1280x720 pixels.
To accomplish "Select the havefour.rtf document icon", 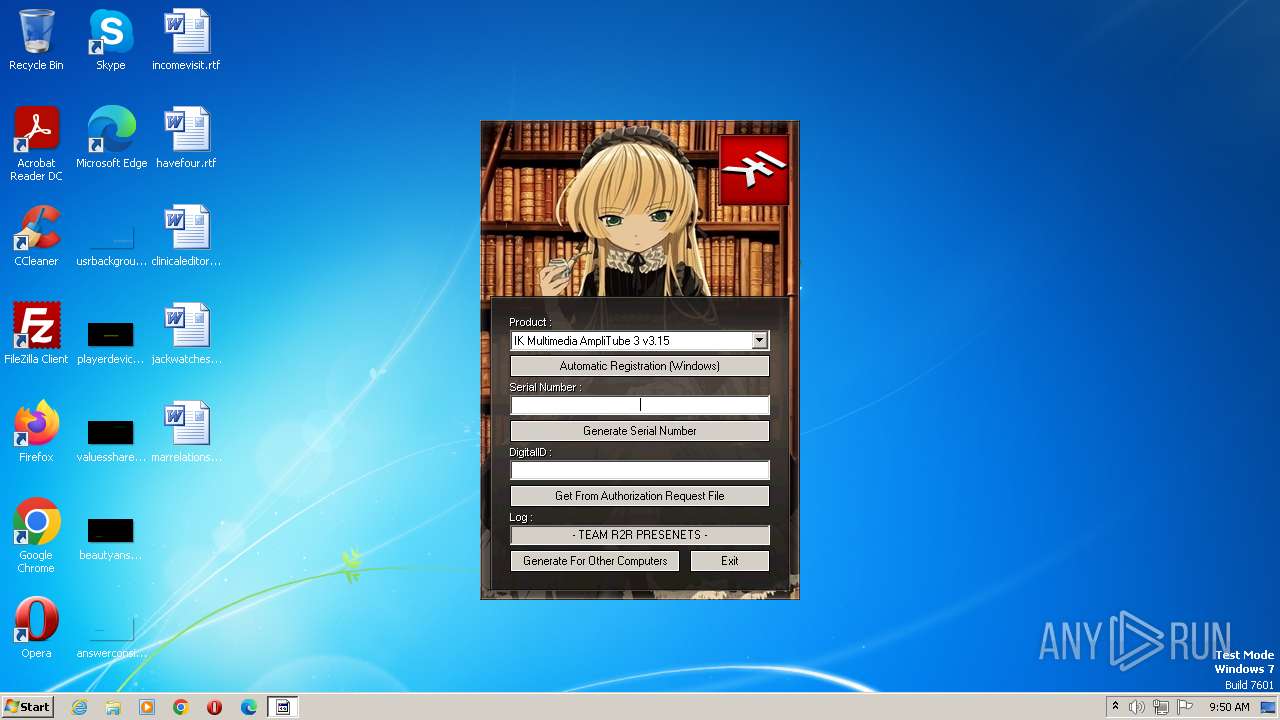I will pyautogui.click(x=186, y=138).
